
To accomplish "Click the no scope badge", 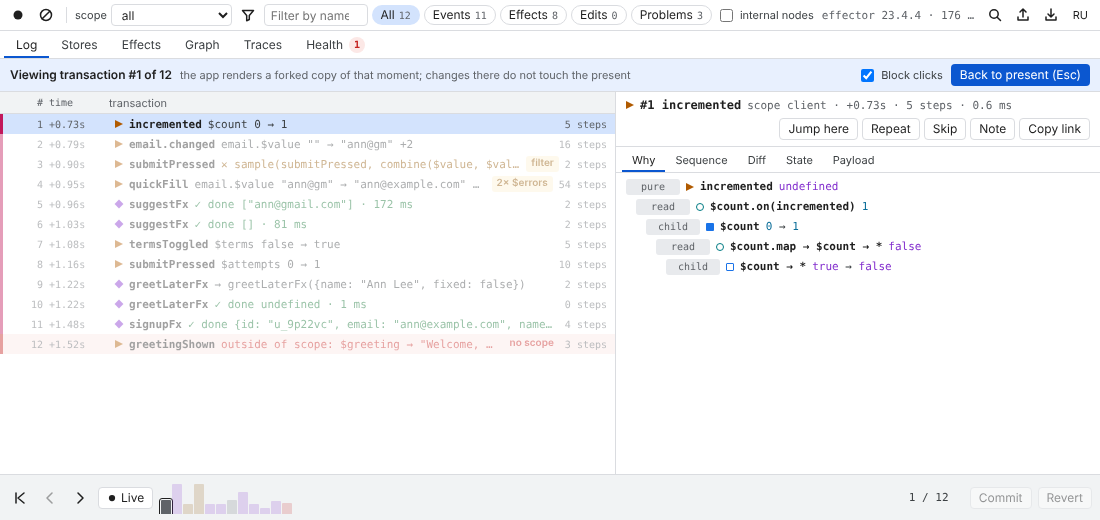I will (x=531, y=344).
